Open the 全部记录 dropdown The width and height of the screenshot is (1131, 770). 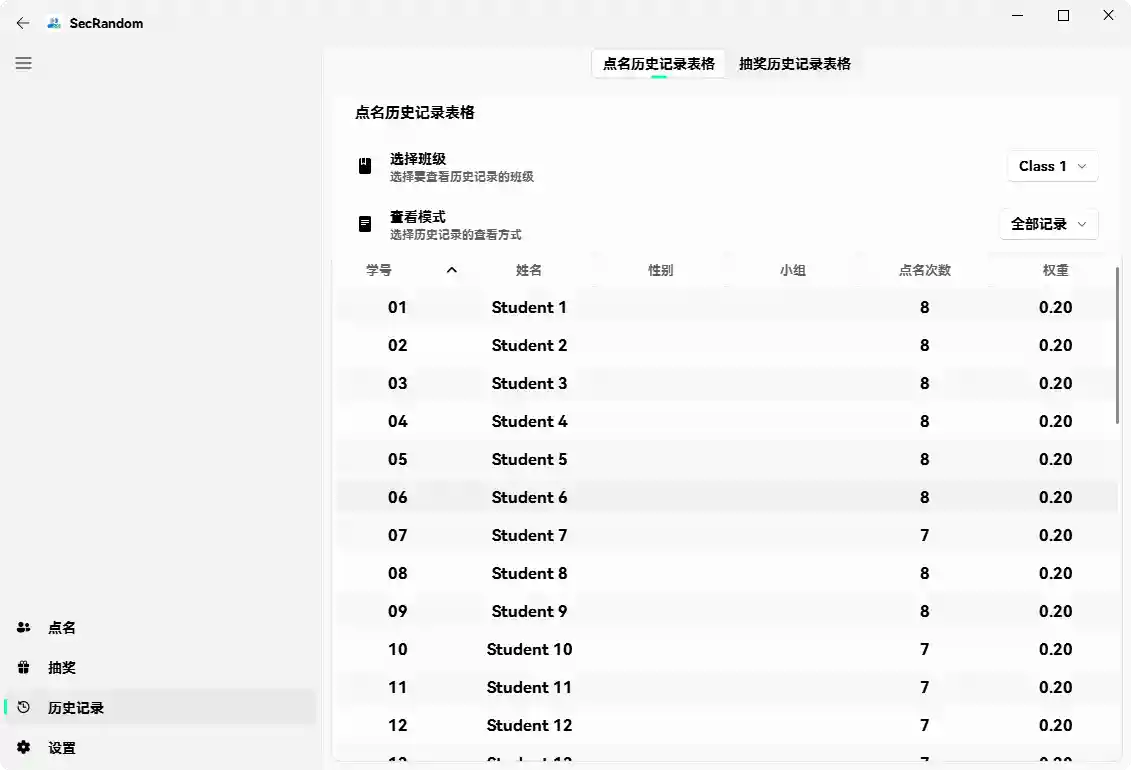point(1048,224)
